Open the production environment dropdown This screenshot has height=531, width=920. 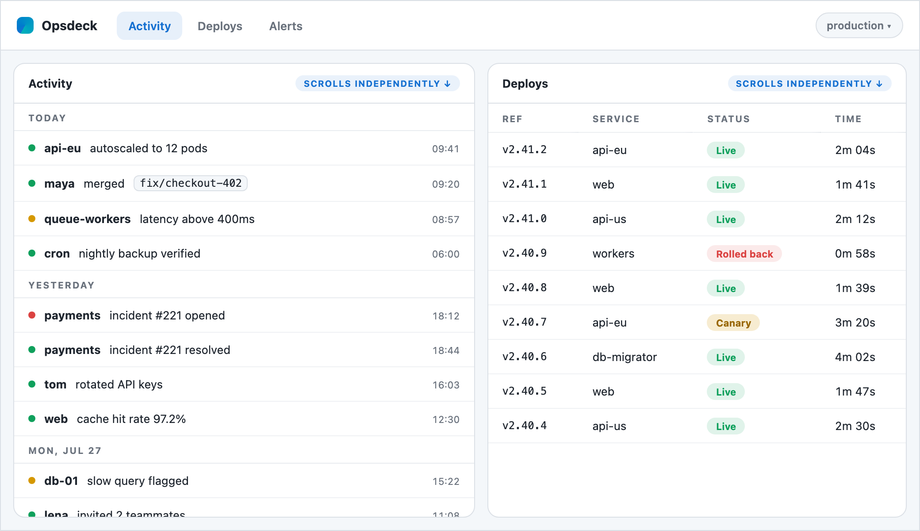point(858,26)
